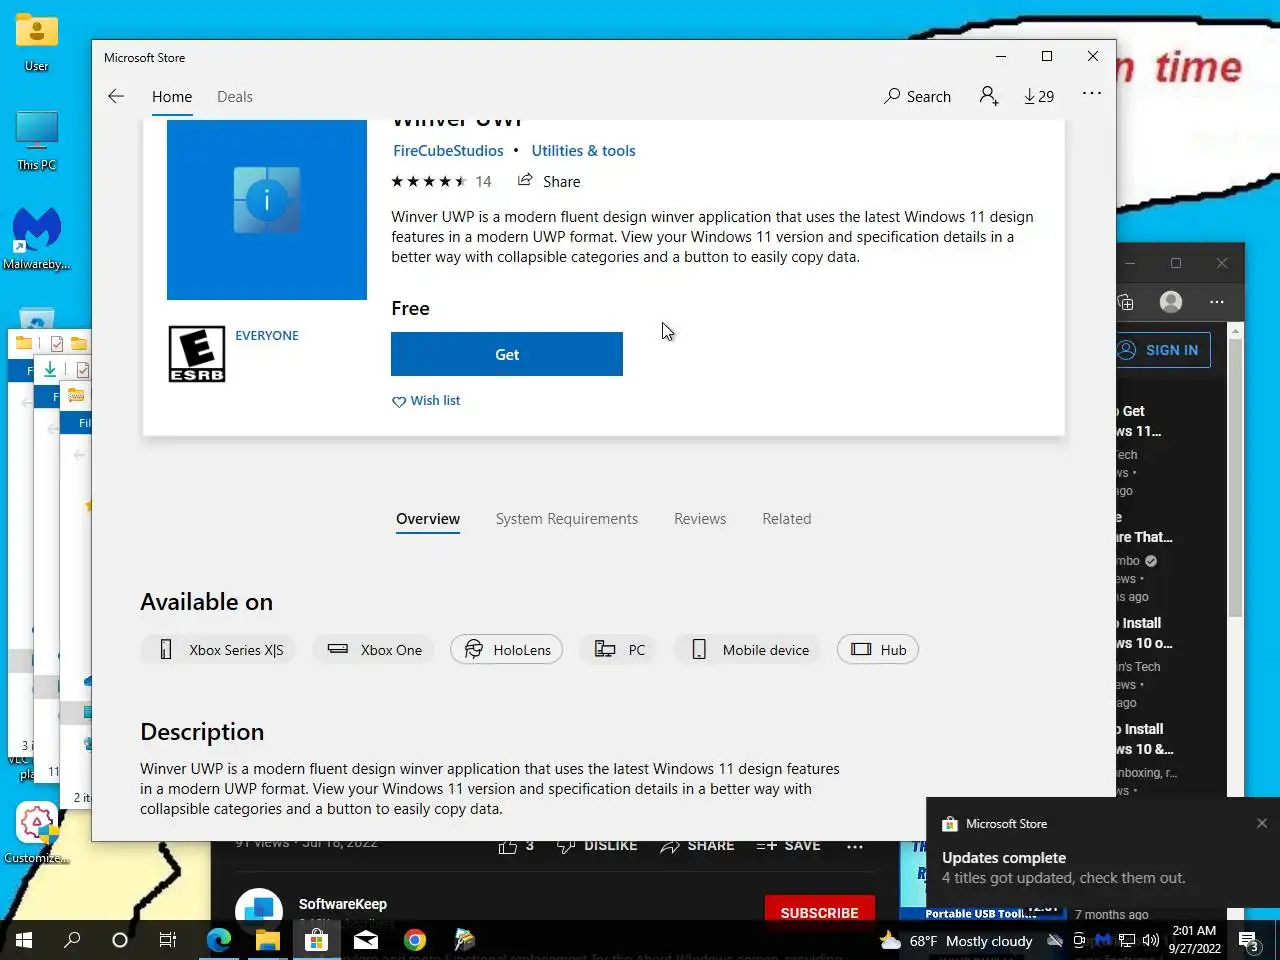Go back using the Store back arrow
This screenshot has height=960, width=1280.
point(116,96)
